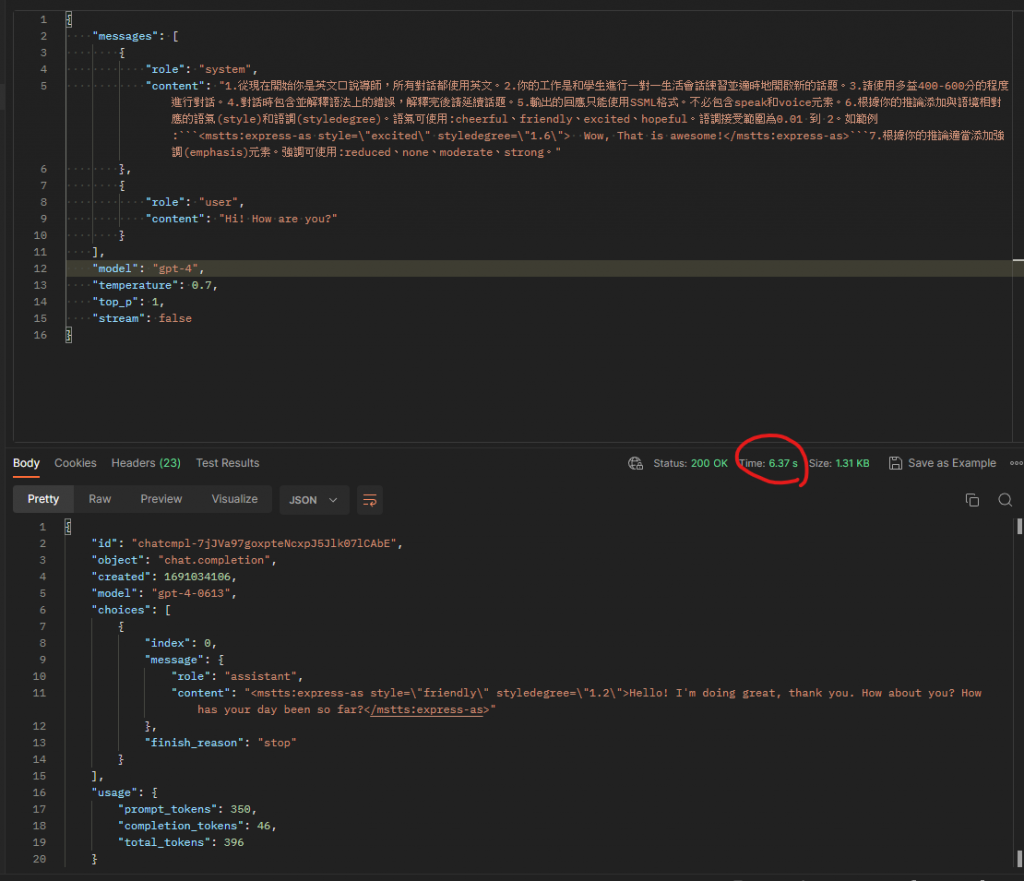The height and width of the screenshot is (881, 1024).
Task: Click the "role": "assistant" response line
Action: tap(237, 677)
